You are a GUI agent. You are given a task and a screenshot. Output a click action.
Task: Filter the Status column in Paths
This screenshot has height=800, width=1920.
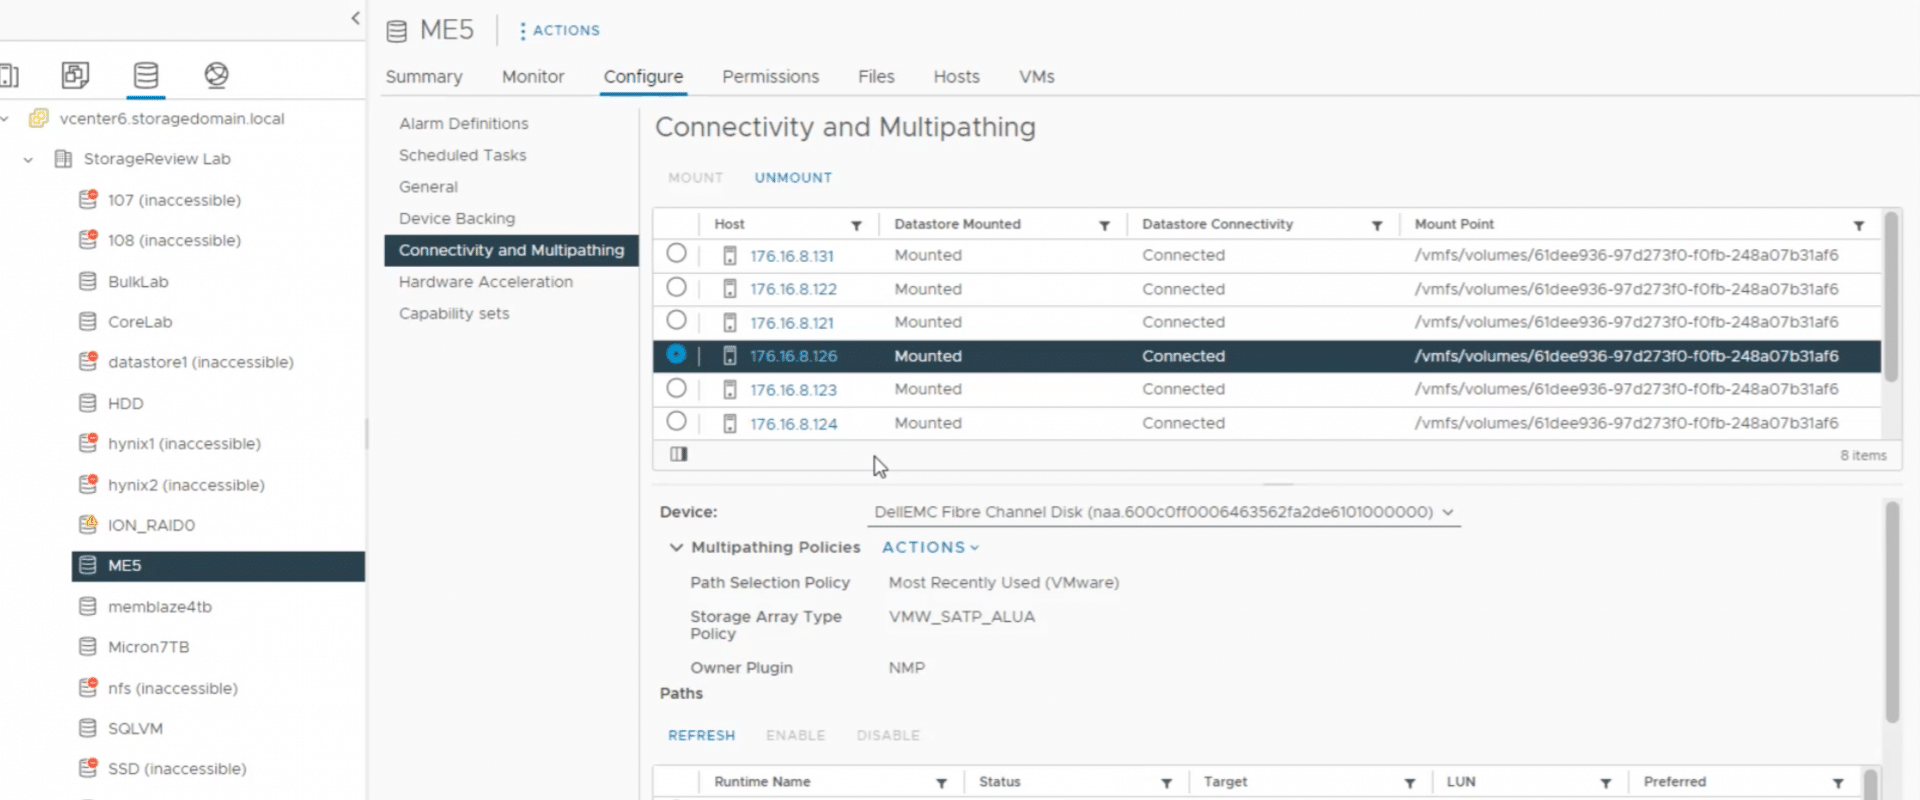click(x=1166, y=783)
